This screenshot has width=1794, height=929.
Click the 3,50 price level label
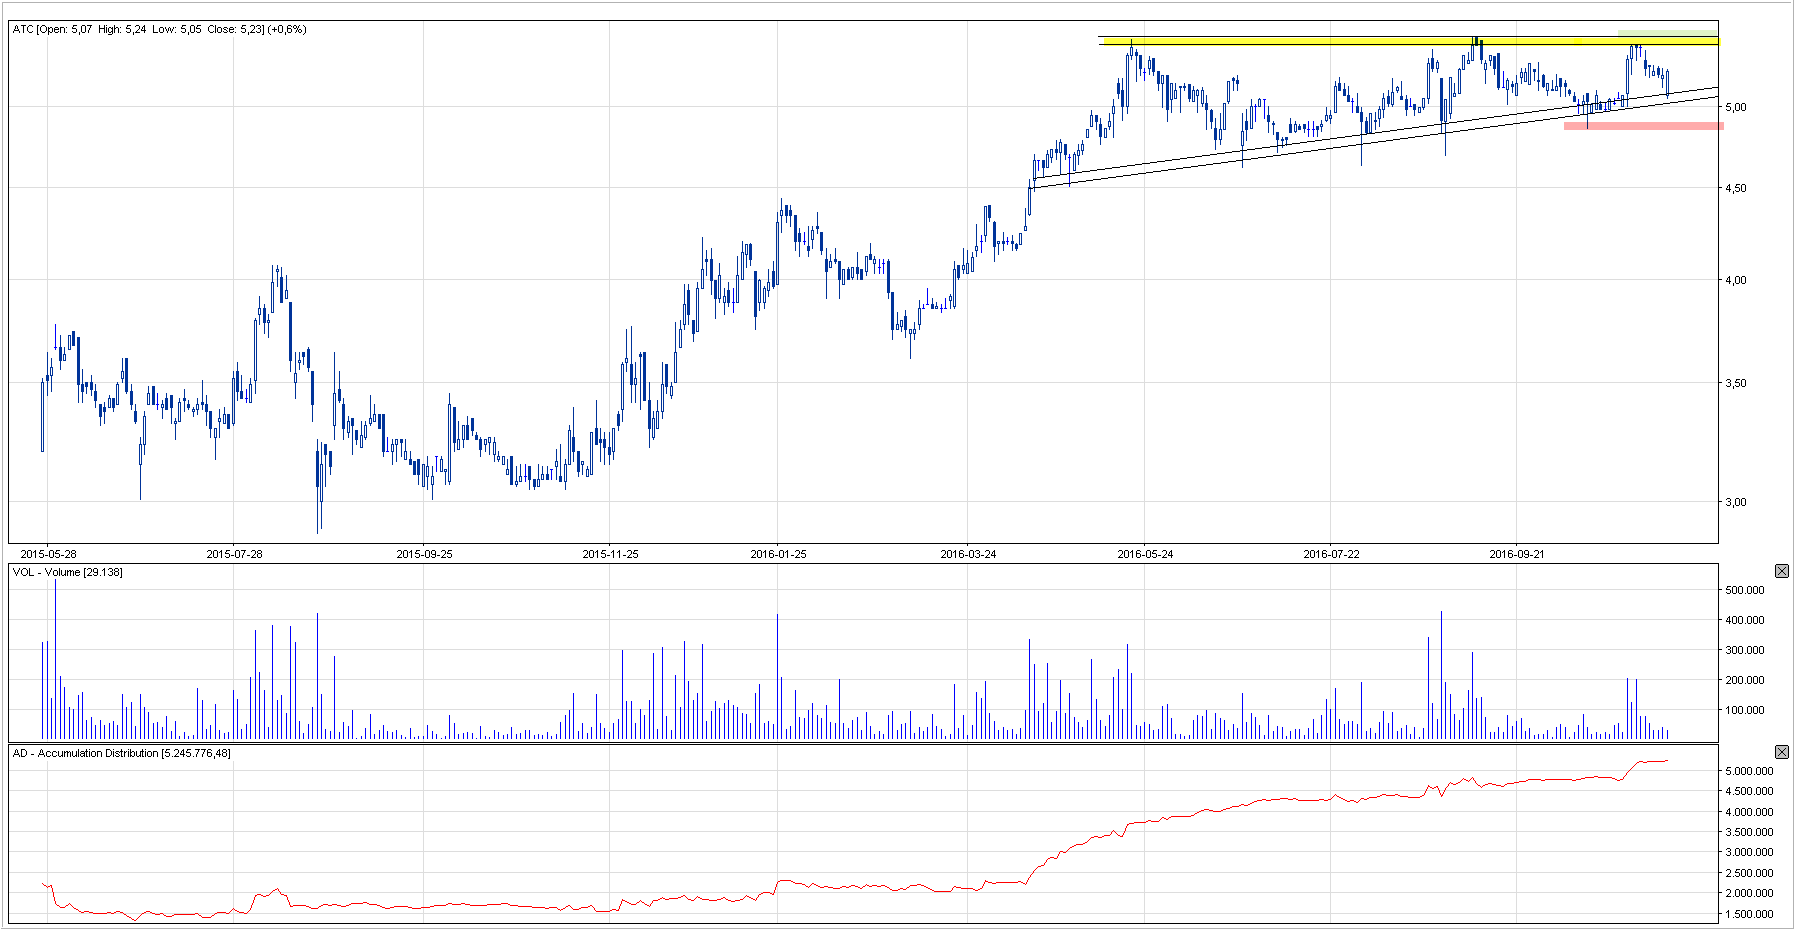[x=1735, y=383]
